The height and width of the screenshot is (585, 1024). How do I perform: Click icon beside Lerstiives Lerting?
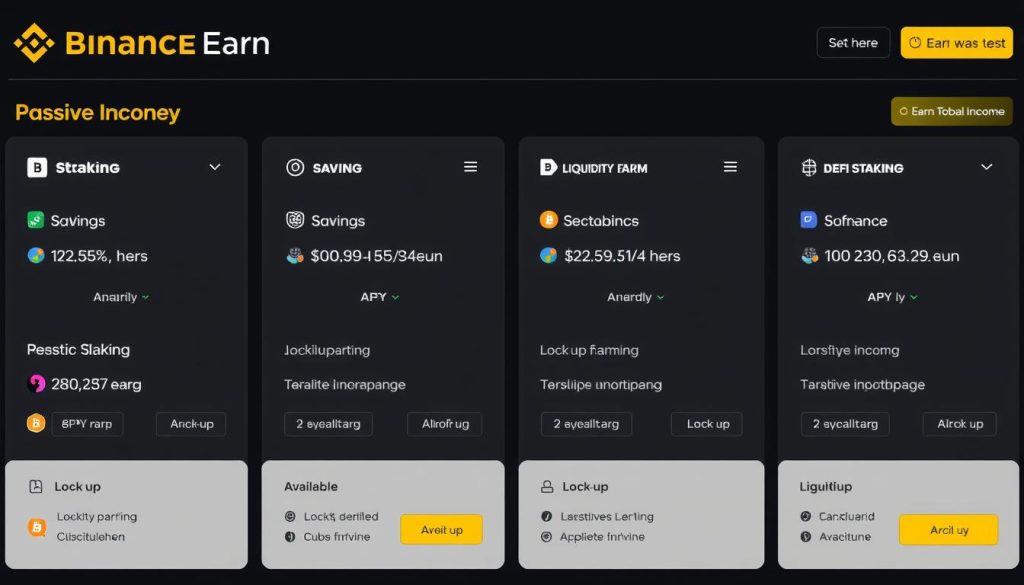point(547,516)
